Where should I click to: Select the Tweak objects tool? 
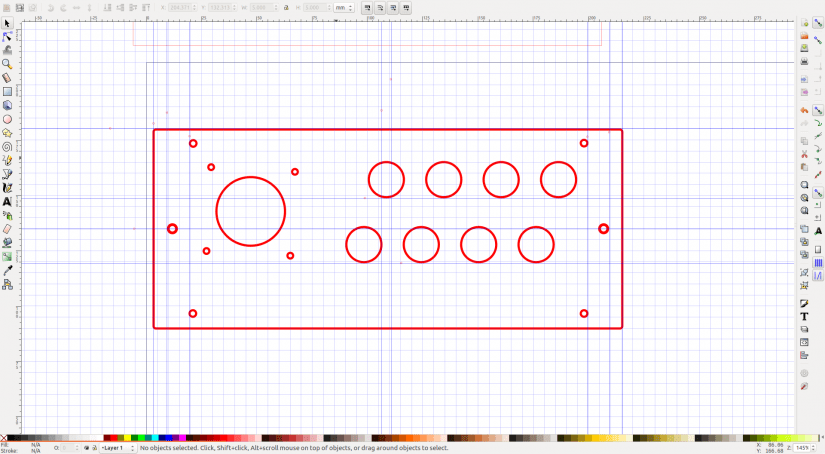pos(7,51)
